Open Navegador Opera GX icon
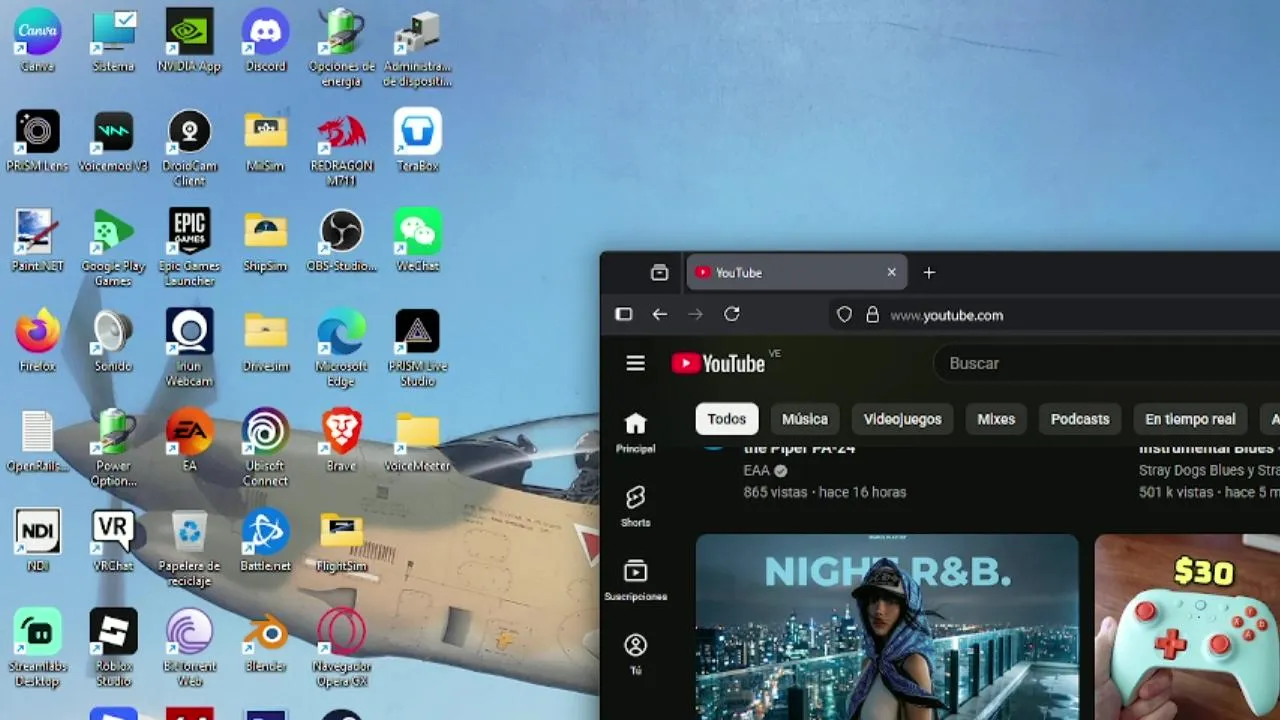This screenshot has height=720, width=1280. pos(341,648)
